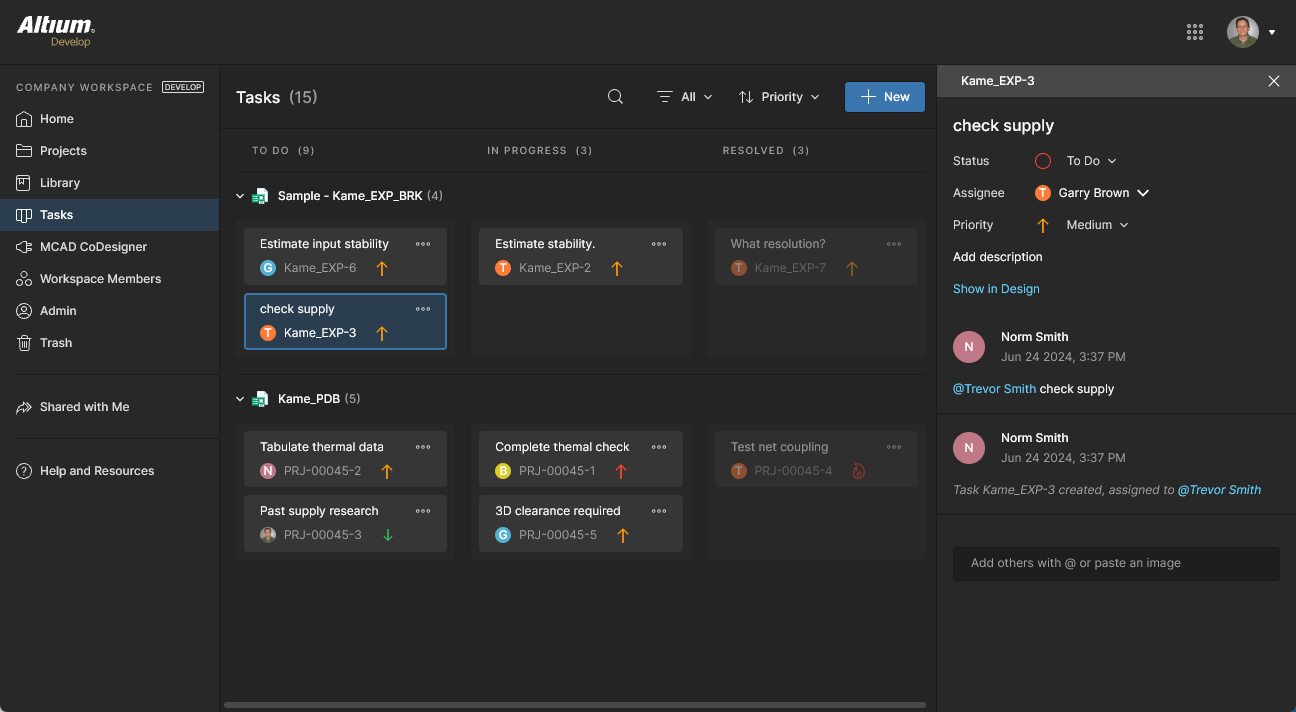Open options menu on Past supply research card
Image resolution: width=1296 pixels, height=712 pixels.
click(423, 511)
